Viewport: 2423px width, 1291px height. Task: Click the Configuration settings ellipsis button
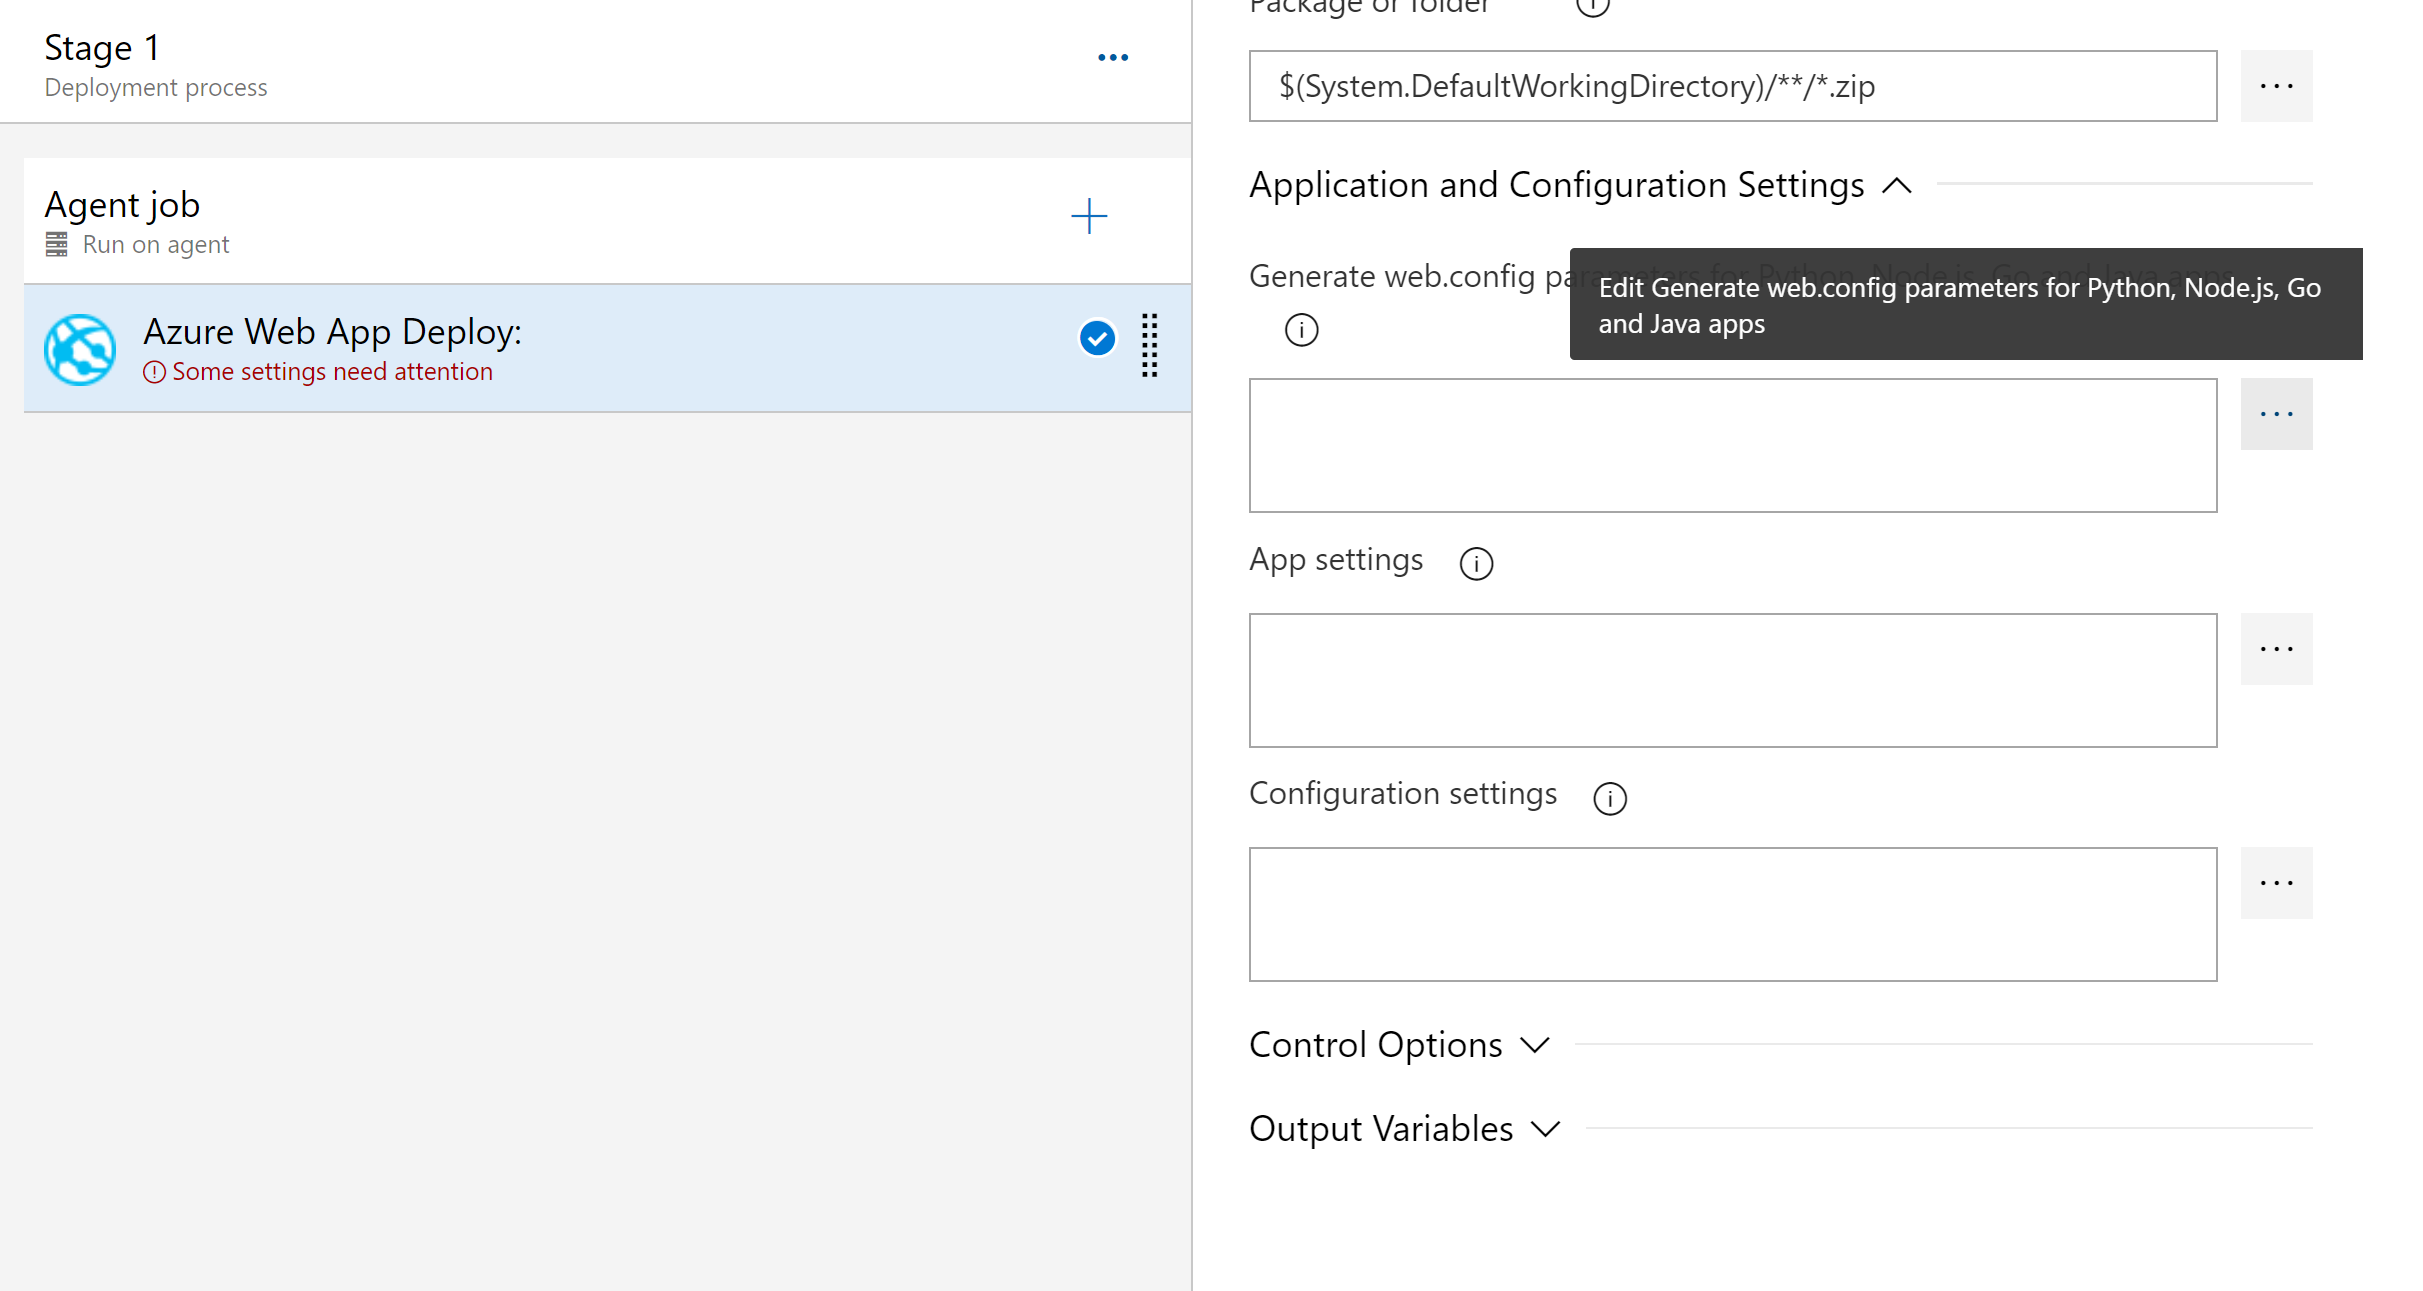tap(2276, 881)
